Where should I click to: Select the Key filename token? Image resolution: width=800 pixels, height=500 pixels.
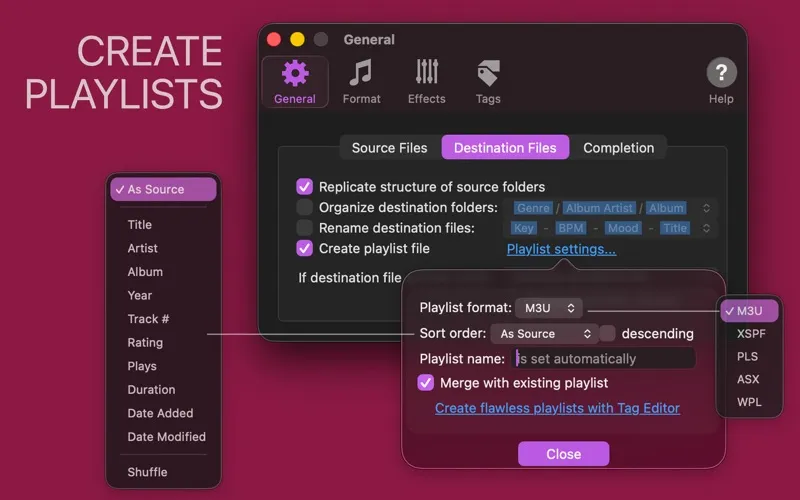(x=524, y=228)
